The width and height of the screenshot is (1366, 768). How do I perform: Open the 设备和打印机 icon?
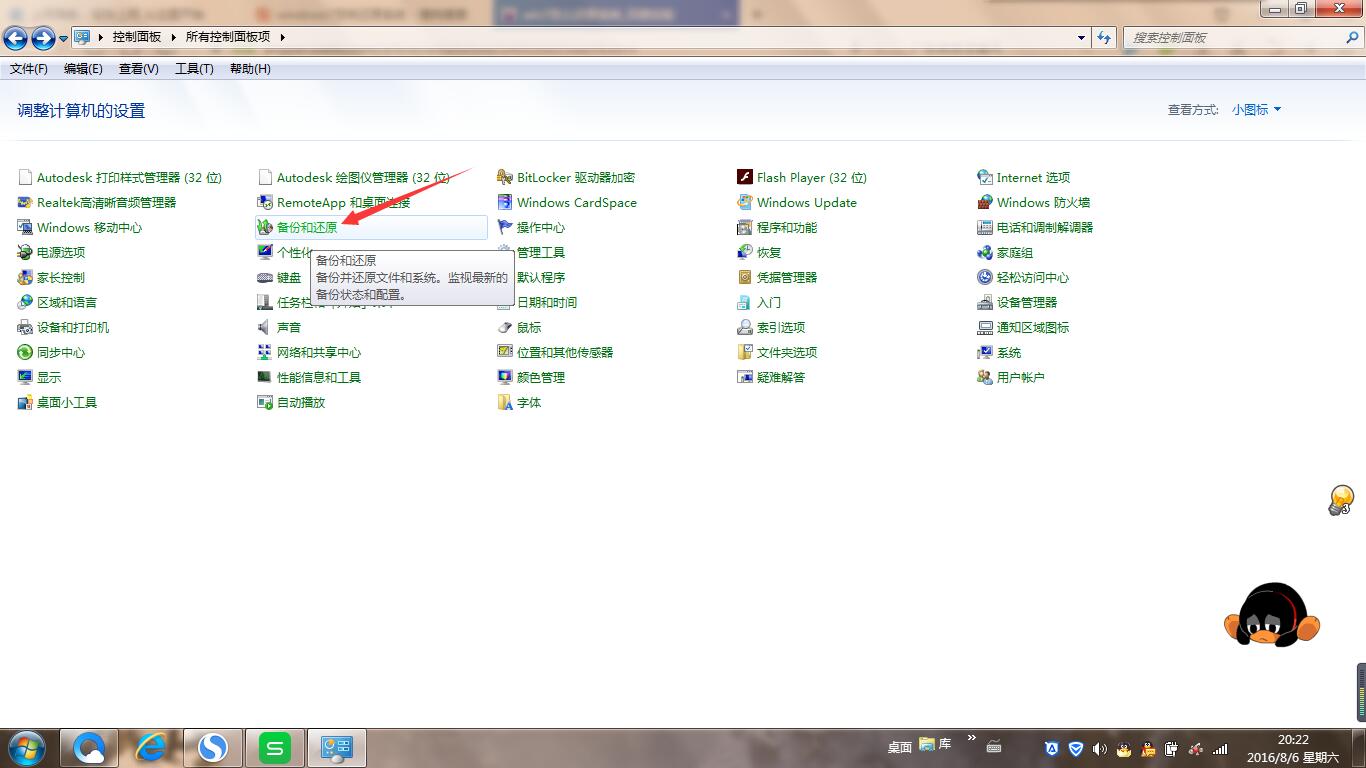(x=25, y=327)
